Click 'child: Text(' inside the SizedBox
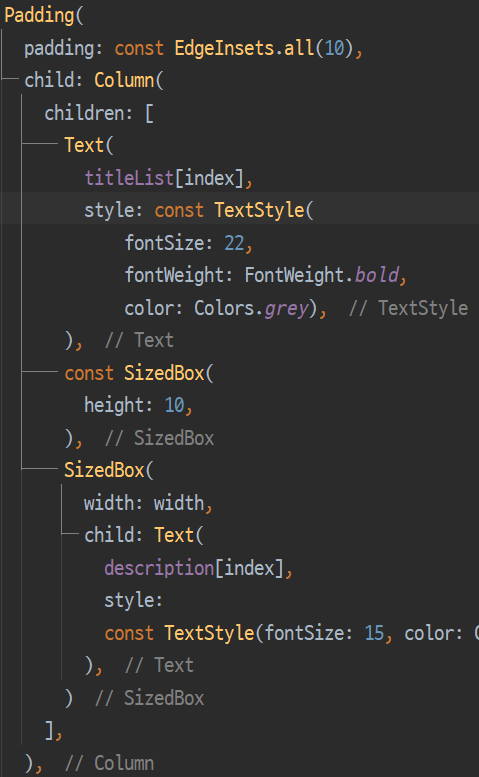The width and height of the screenshot is (479, 777). tap(144, 535)
